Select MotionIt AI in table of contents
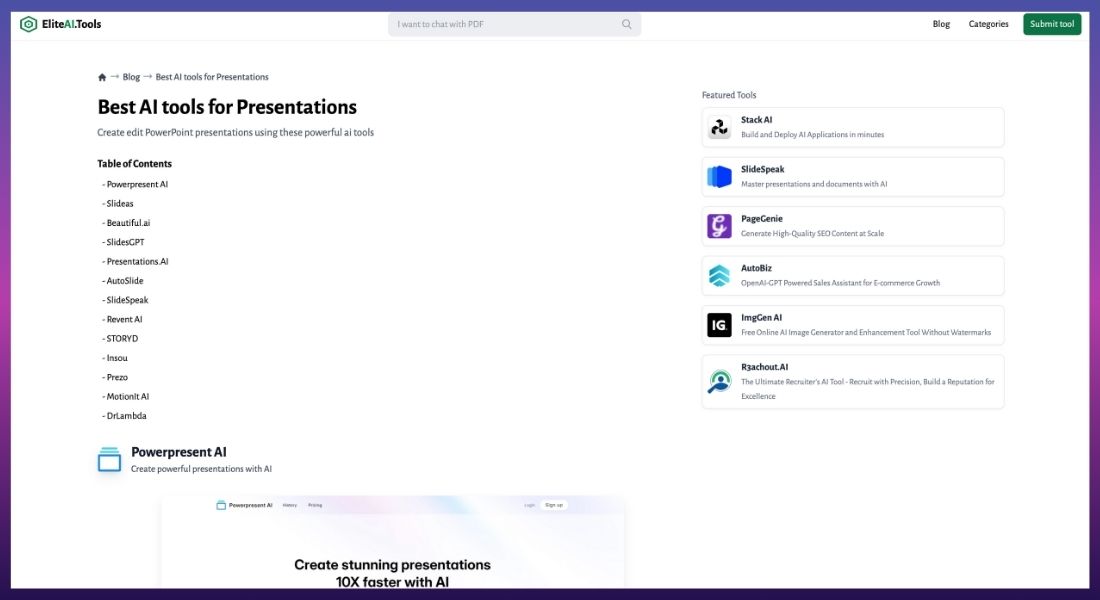 (x=127, y=396)
